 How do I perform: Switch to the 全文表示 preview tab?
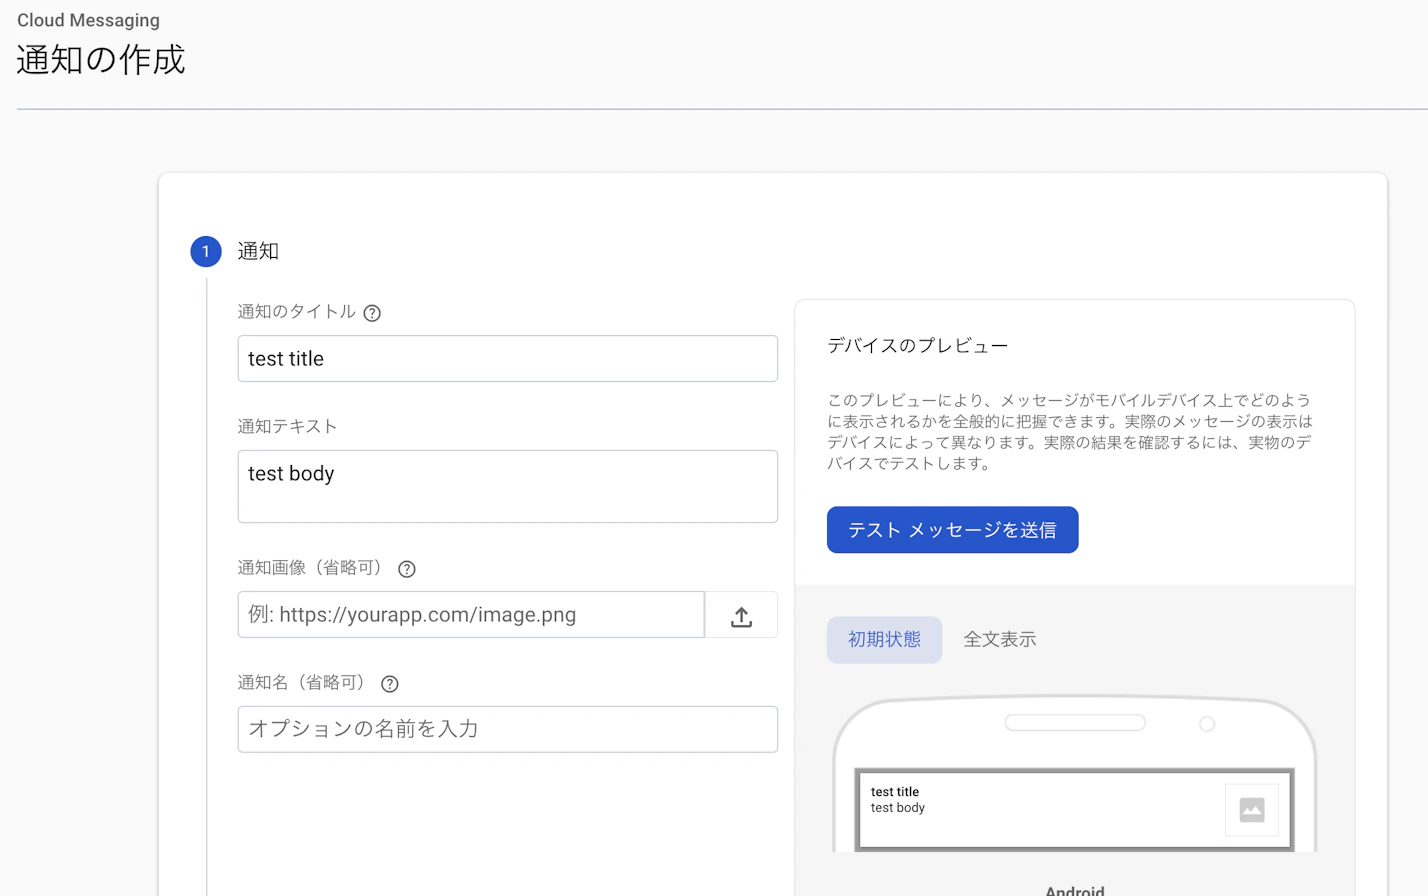click(999, 640)
